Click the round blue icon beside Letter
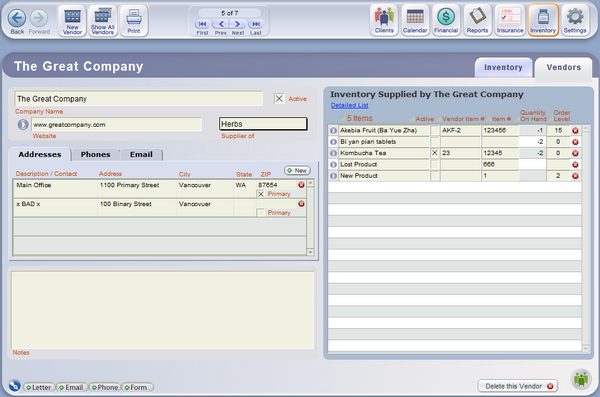 coord(15,386)
